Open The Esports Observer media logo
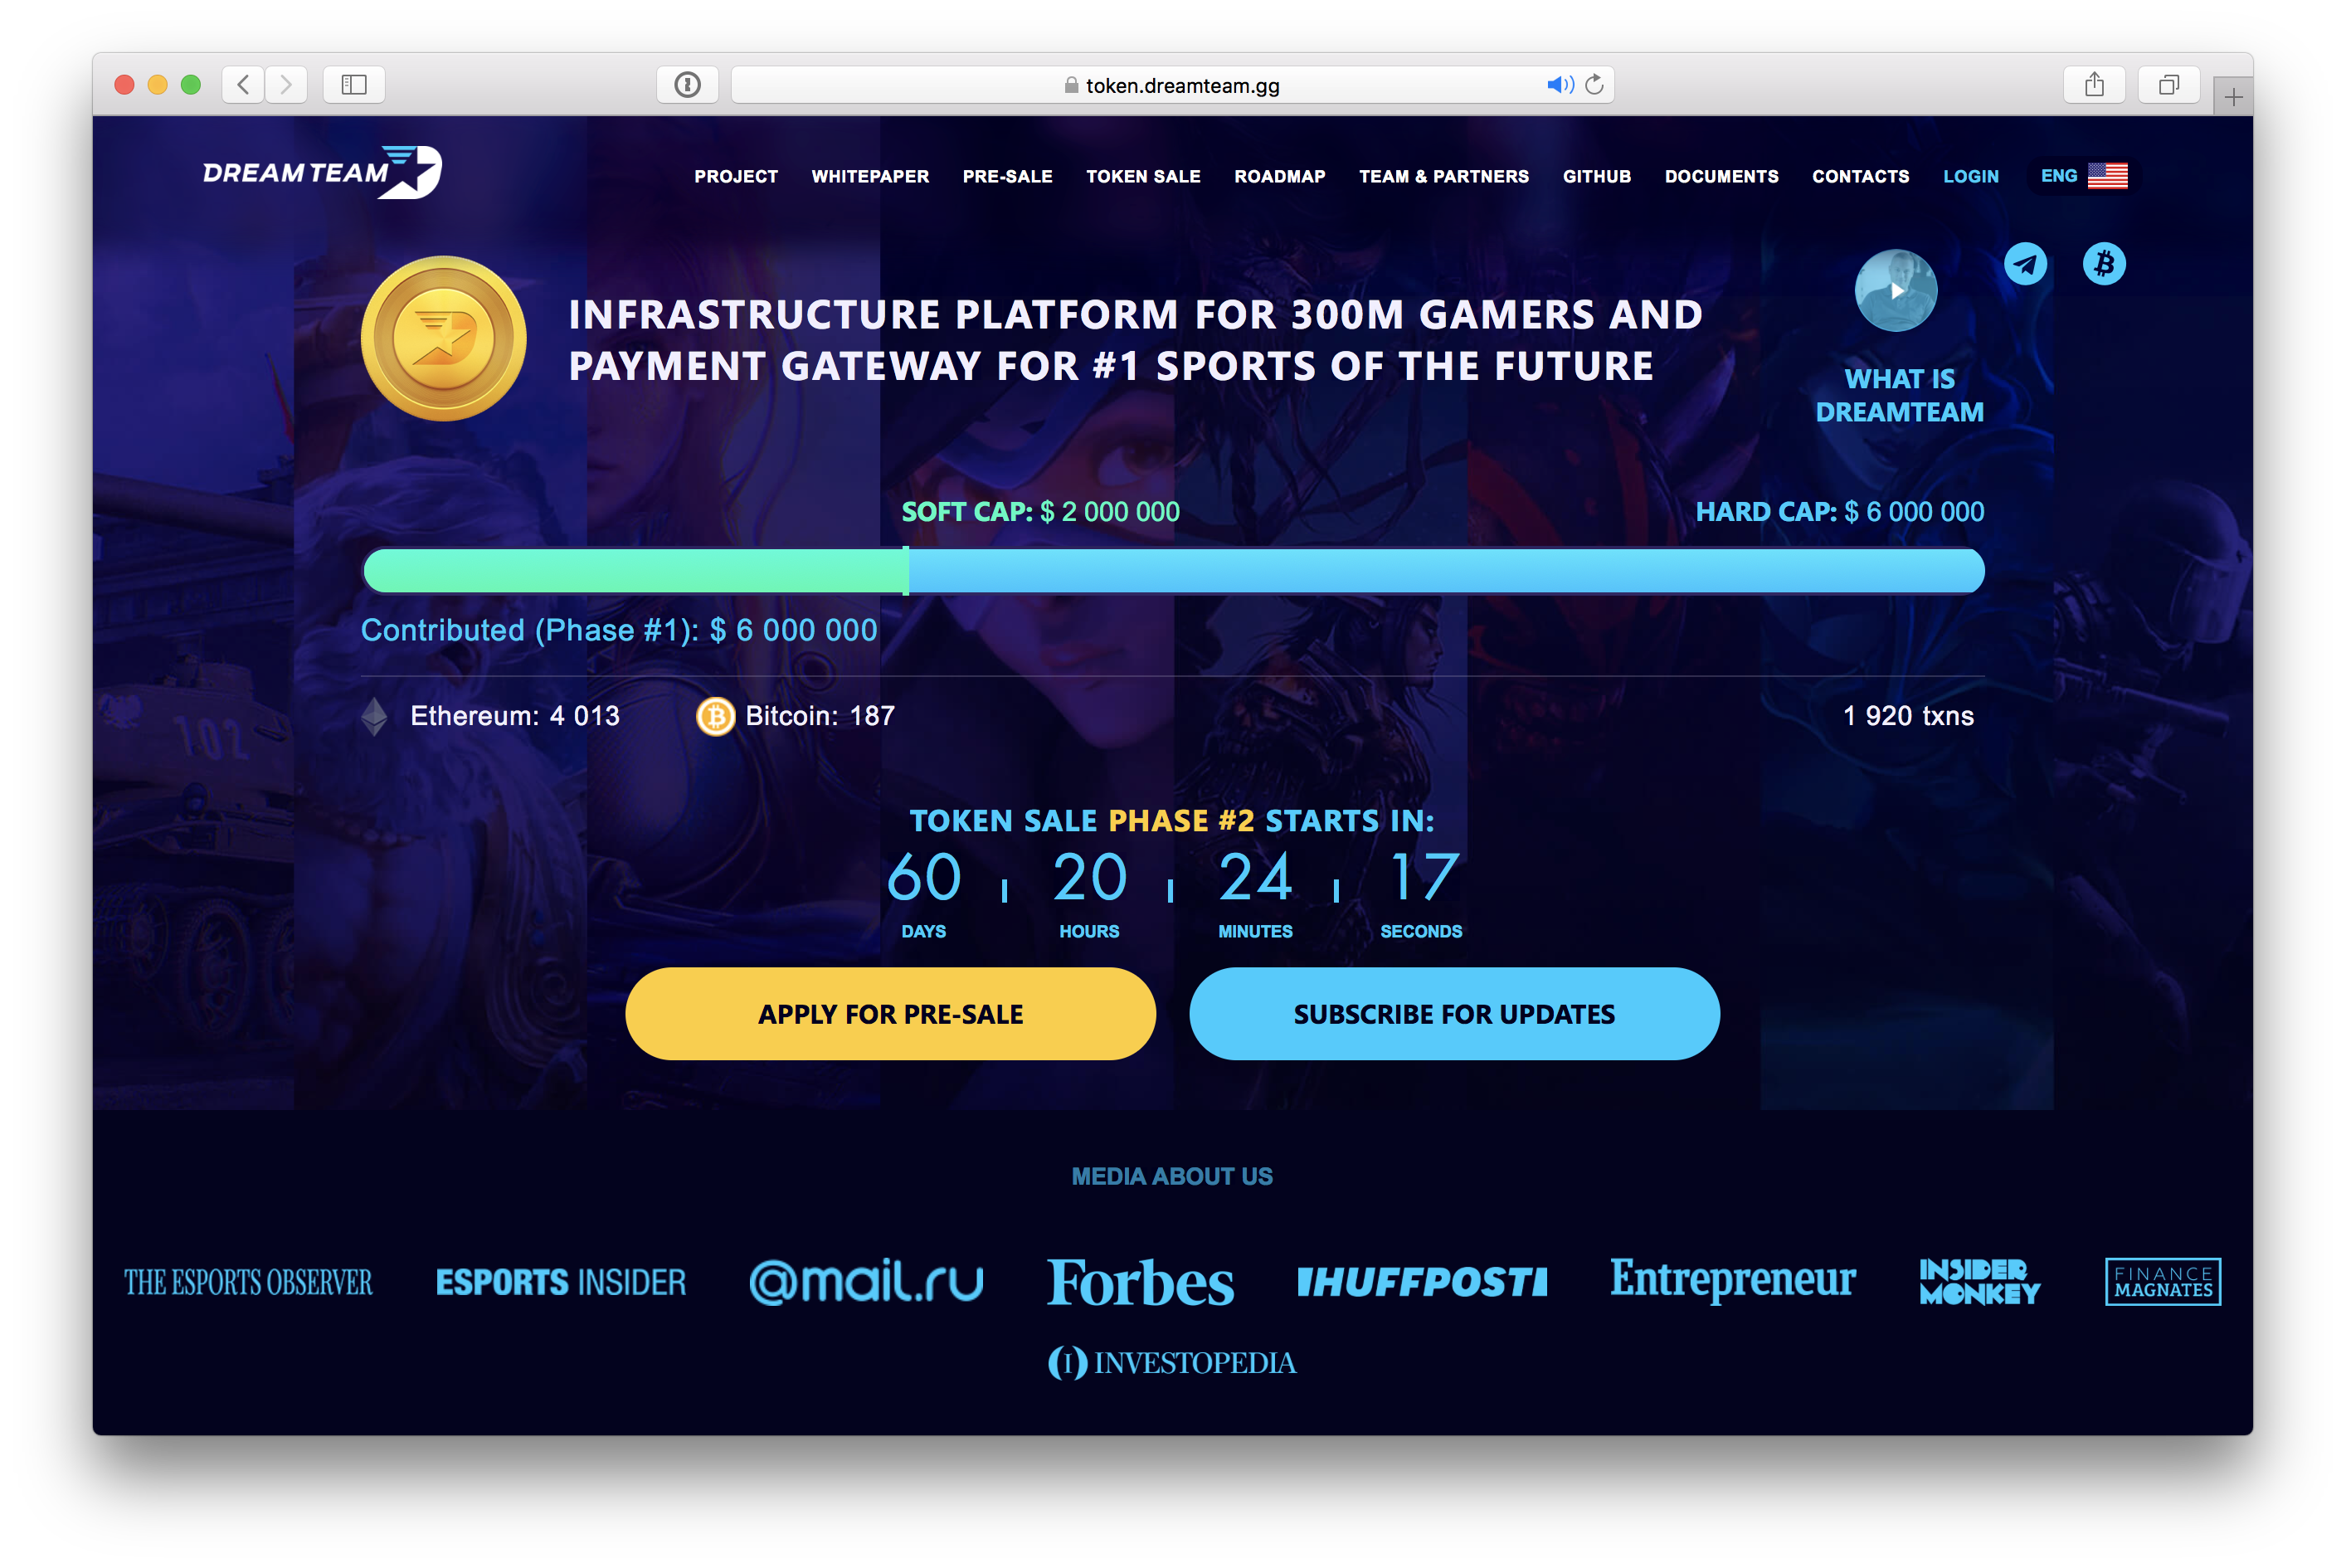 248,1282
